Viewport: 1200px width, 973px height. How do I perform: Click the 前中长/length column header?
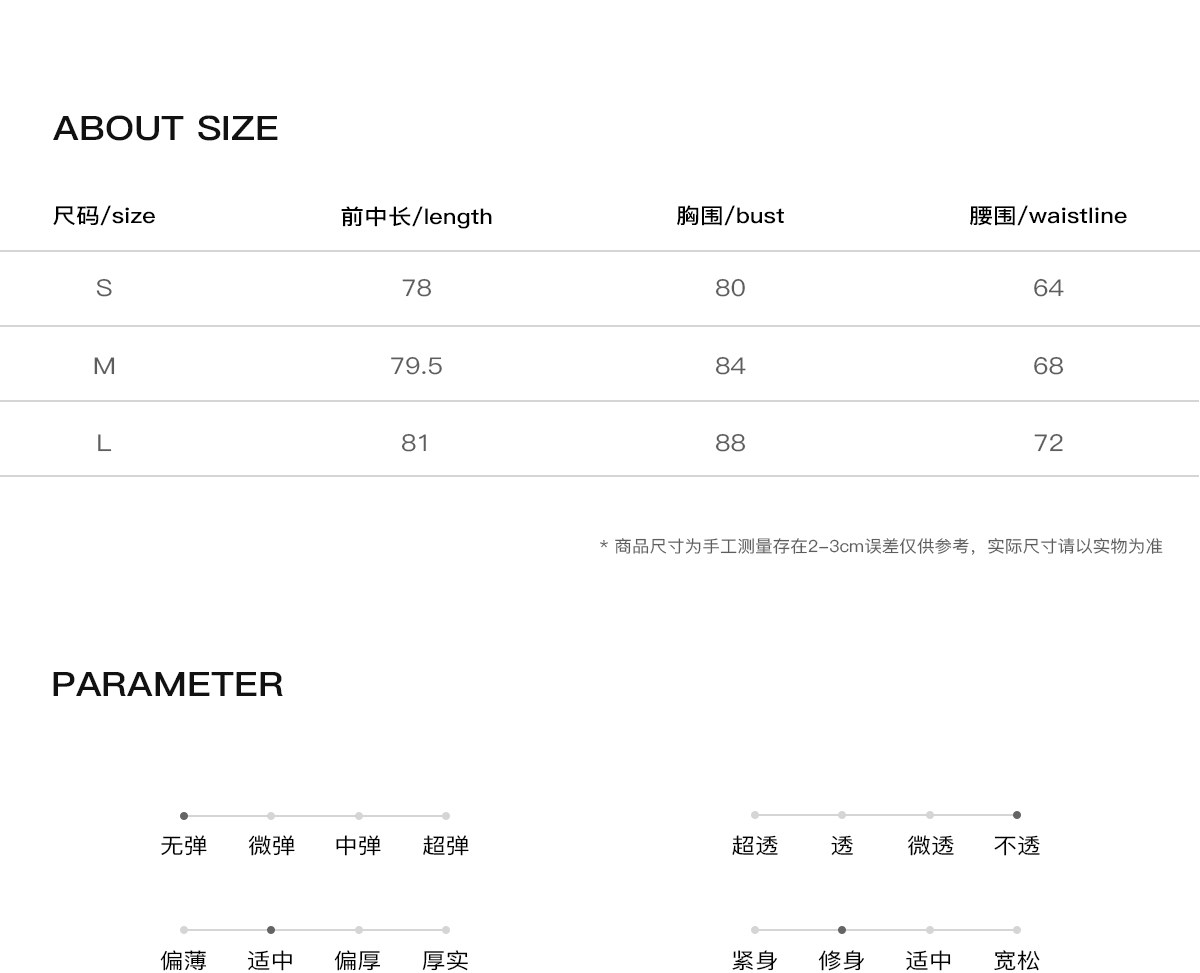coord(416,217)
